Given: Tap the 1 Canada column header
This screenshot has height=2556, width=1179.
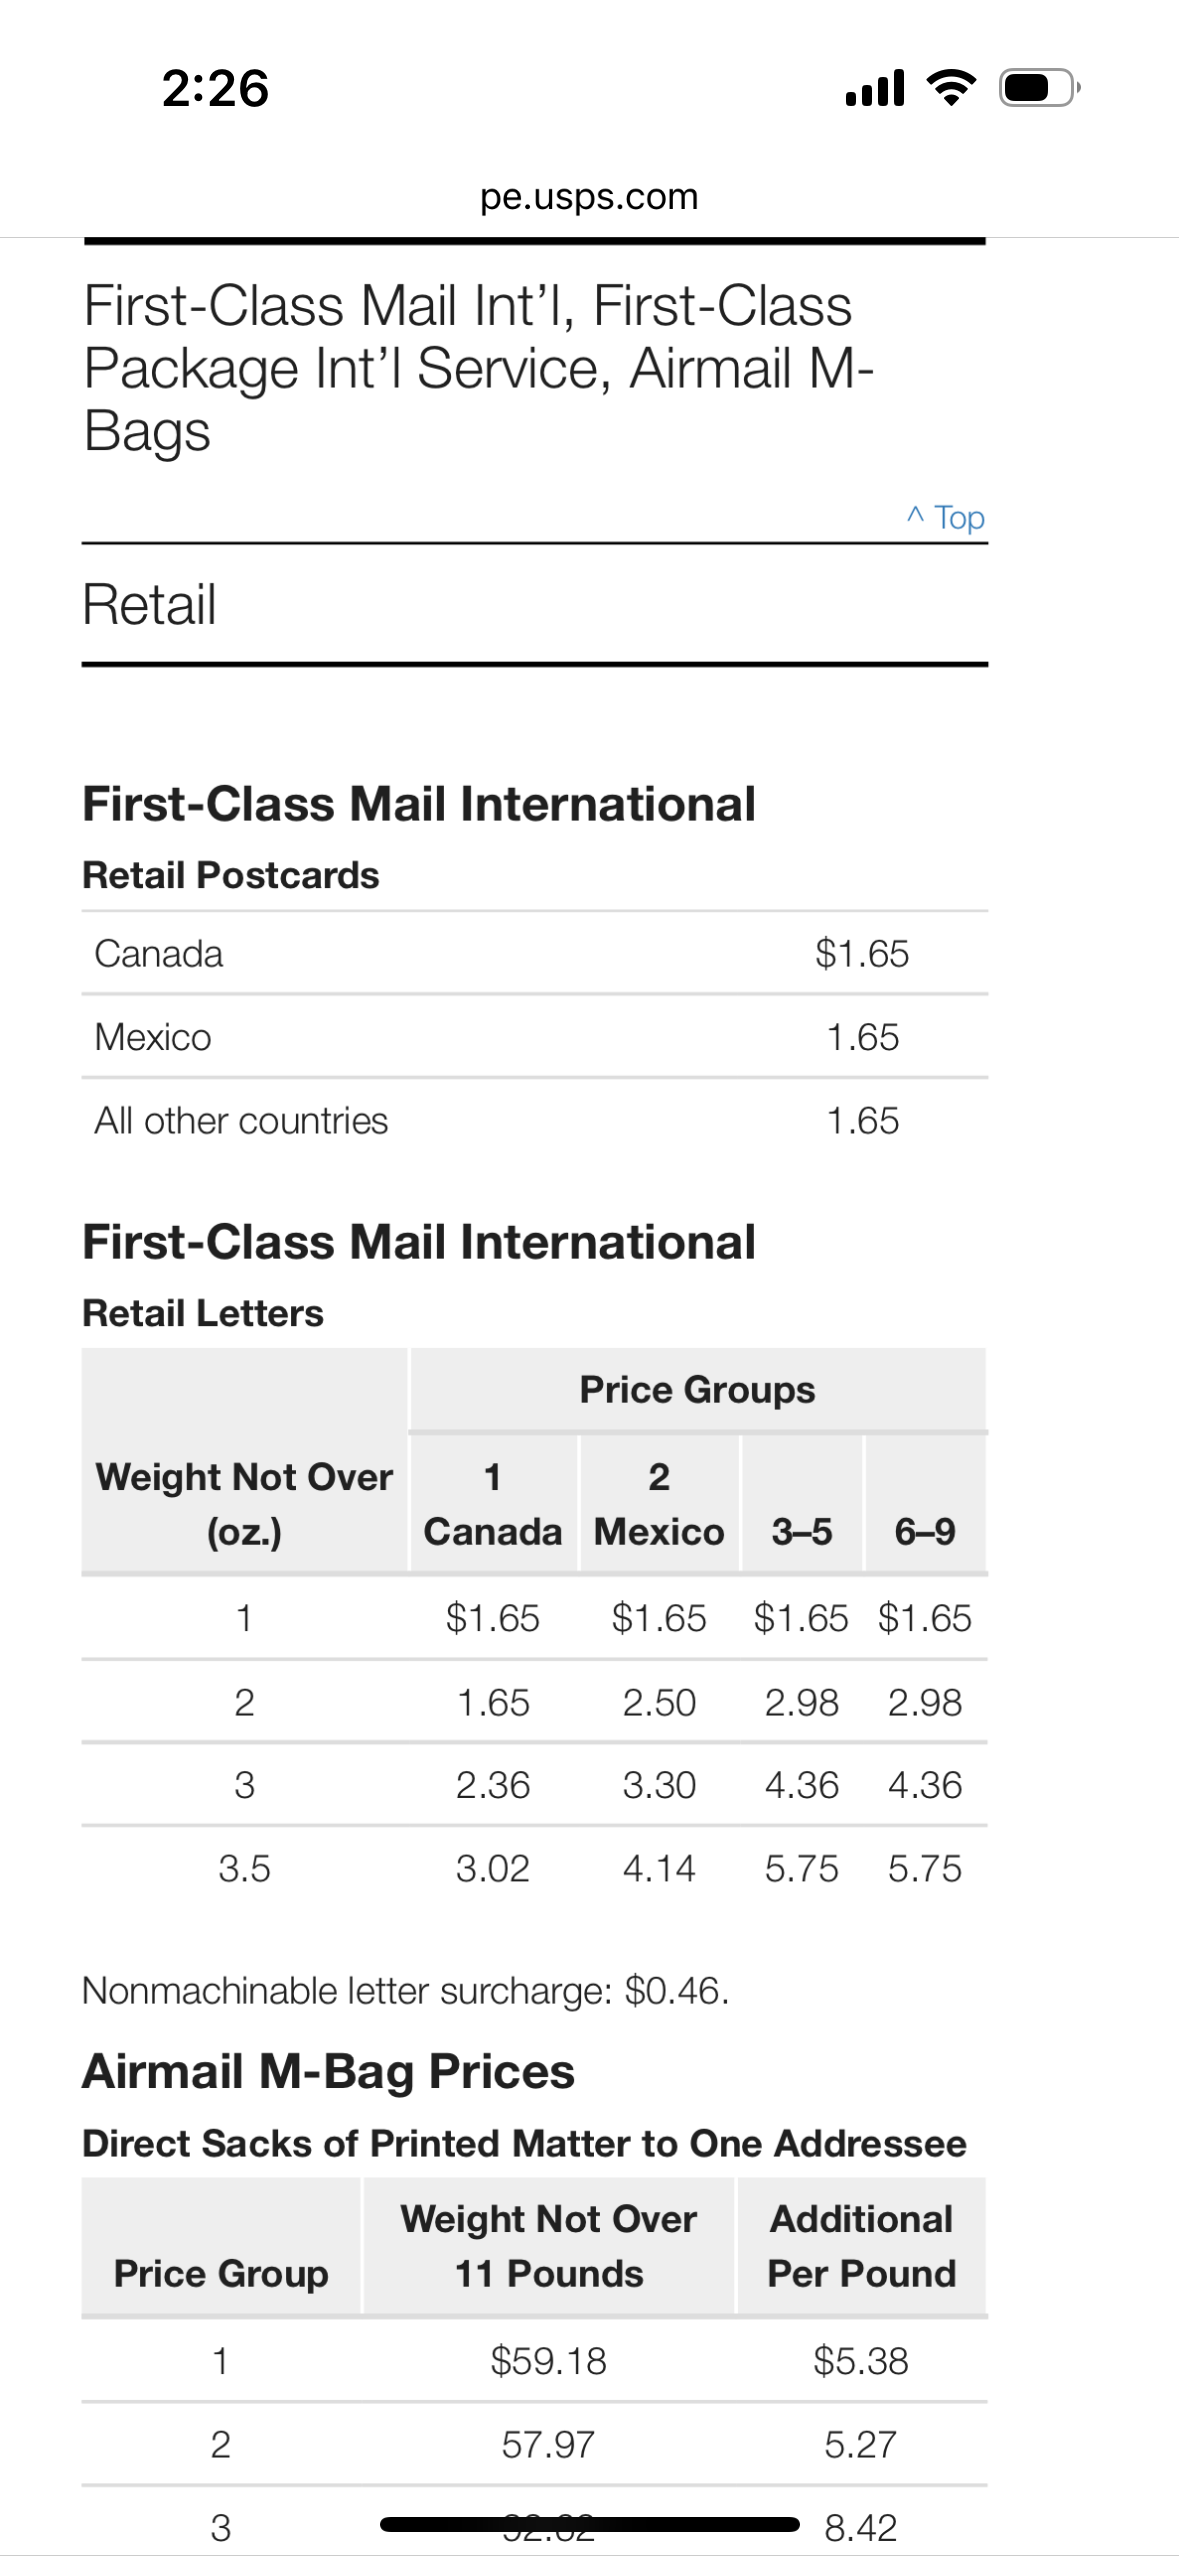Looking at the screenshot, I should [x=493, y=1504].
